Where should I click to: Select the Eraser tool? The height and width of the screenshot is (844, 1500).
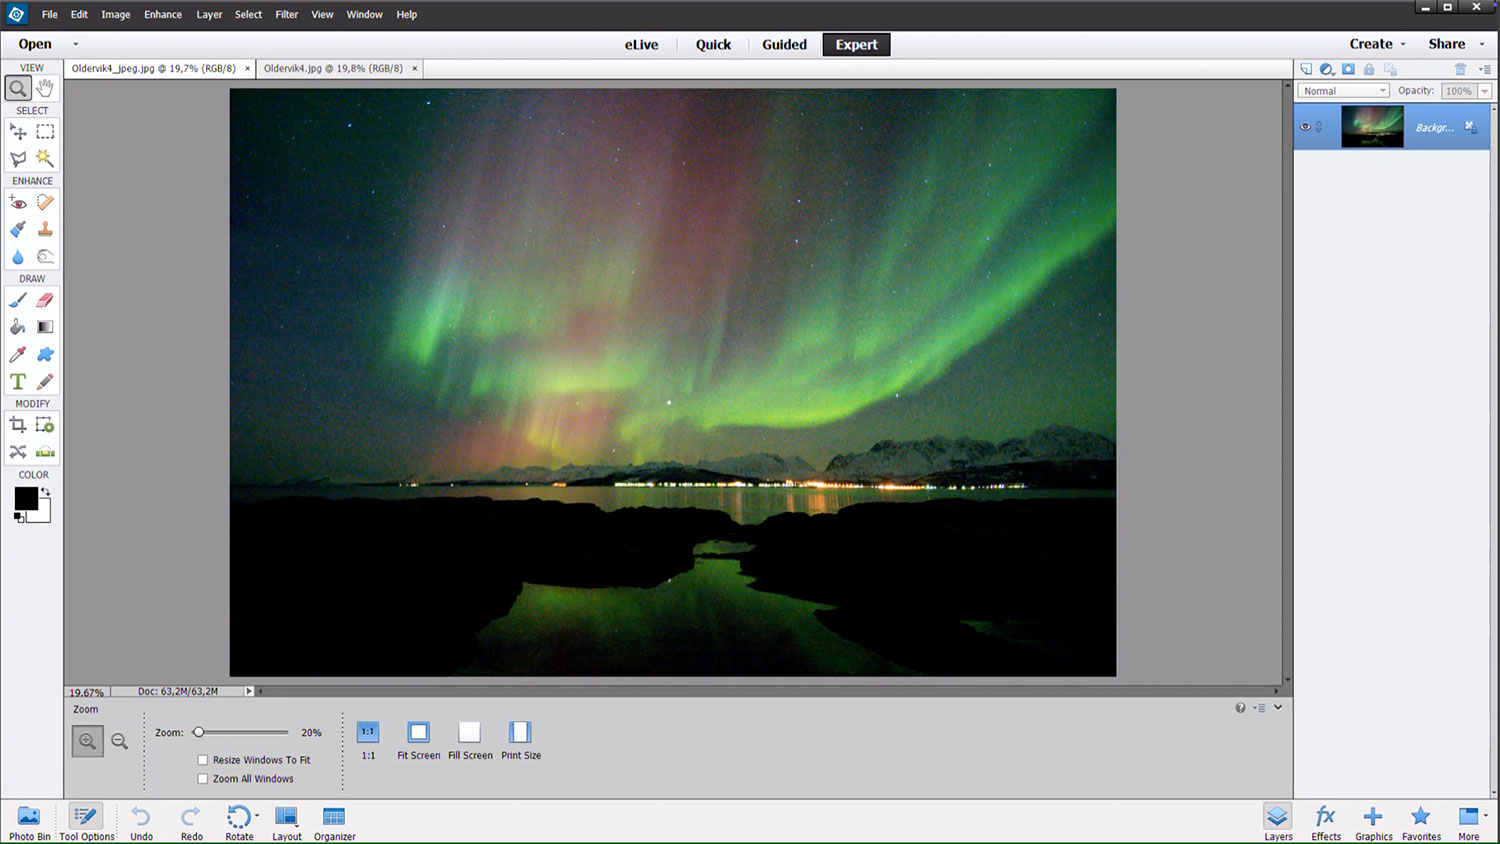[45, 300]
